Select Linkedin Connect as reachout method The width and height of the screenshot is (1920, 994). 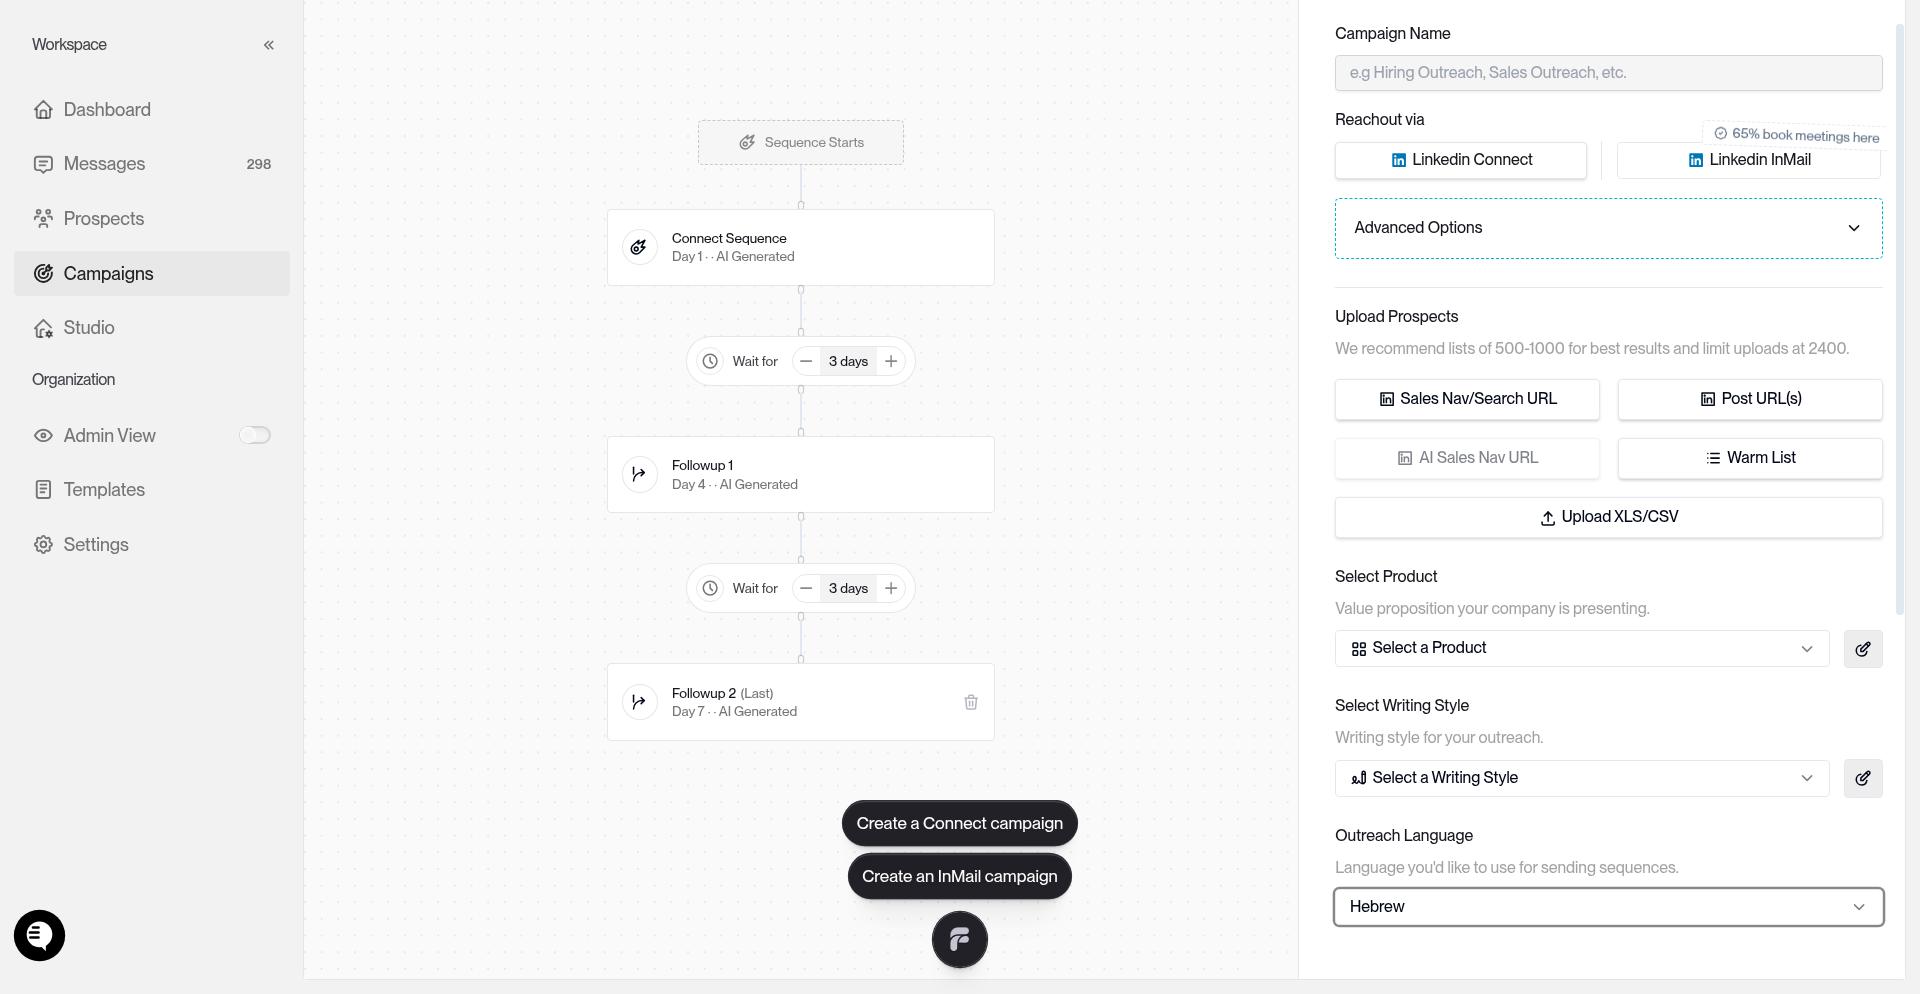point(1460,160)
